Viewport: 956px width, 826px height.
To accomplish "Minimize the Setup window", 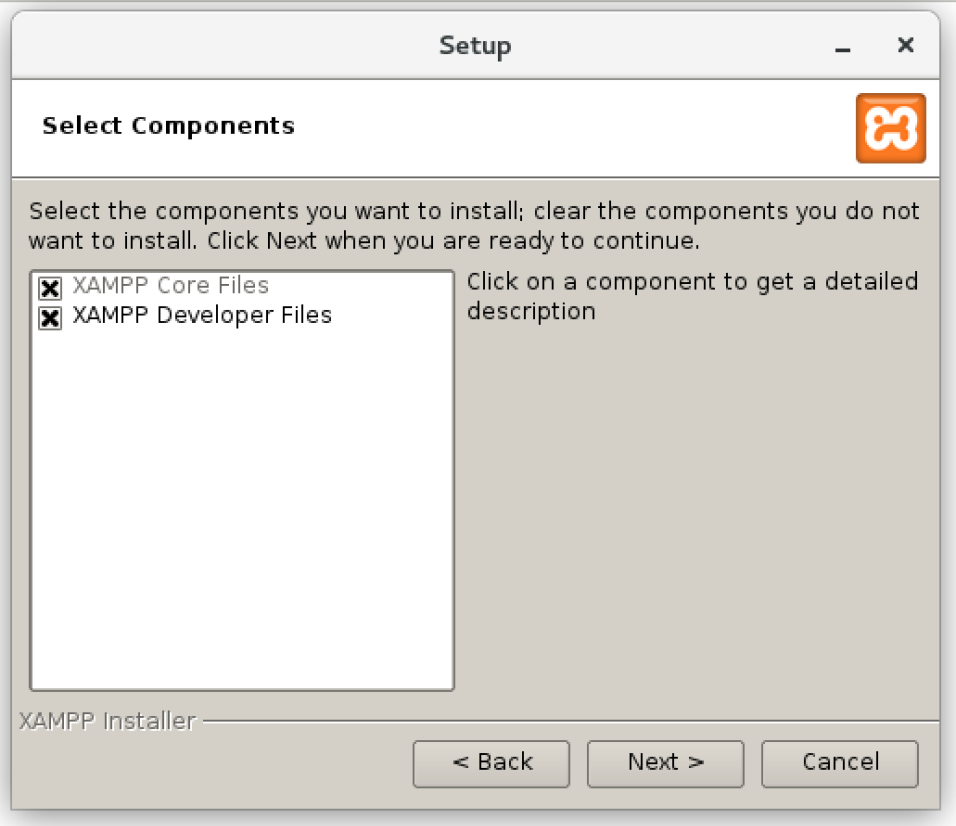I will [x=843, y=46].
